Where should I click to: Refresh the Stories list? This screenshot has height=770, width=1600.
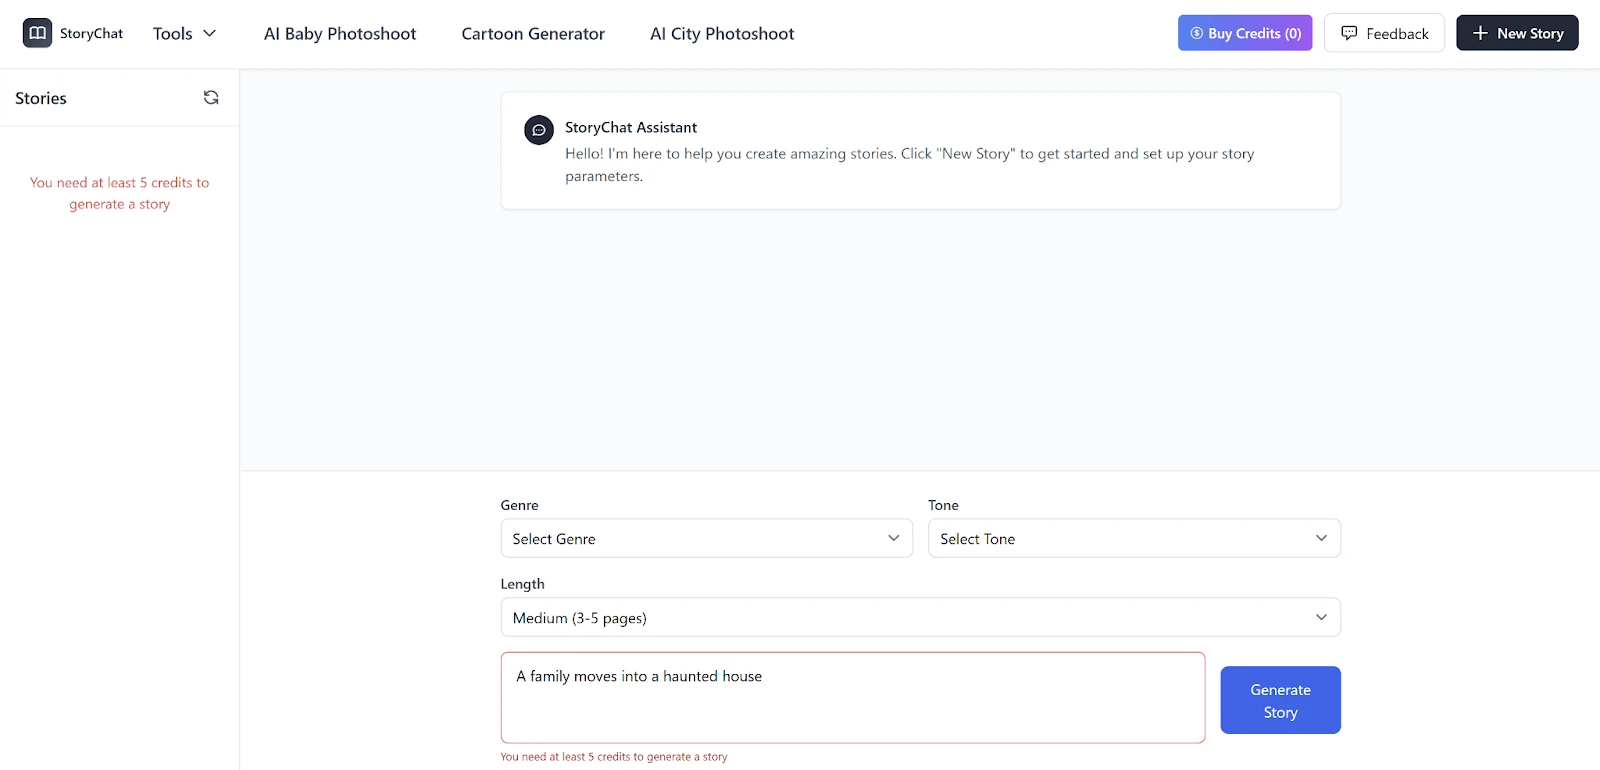[211, 97]
